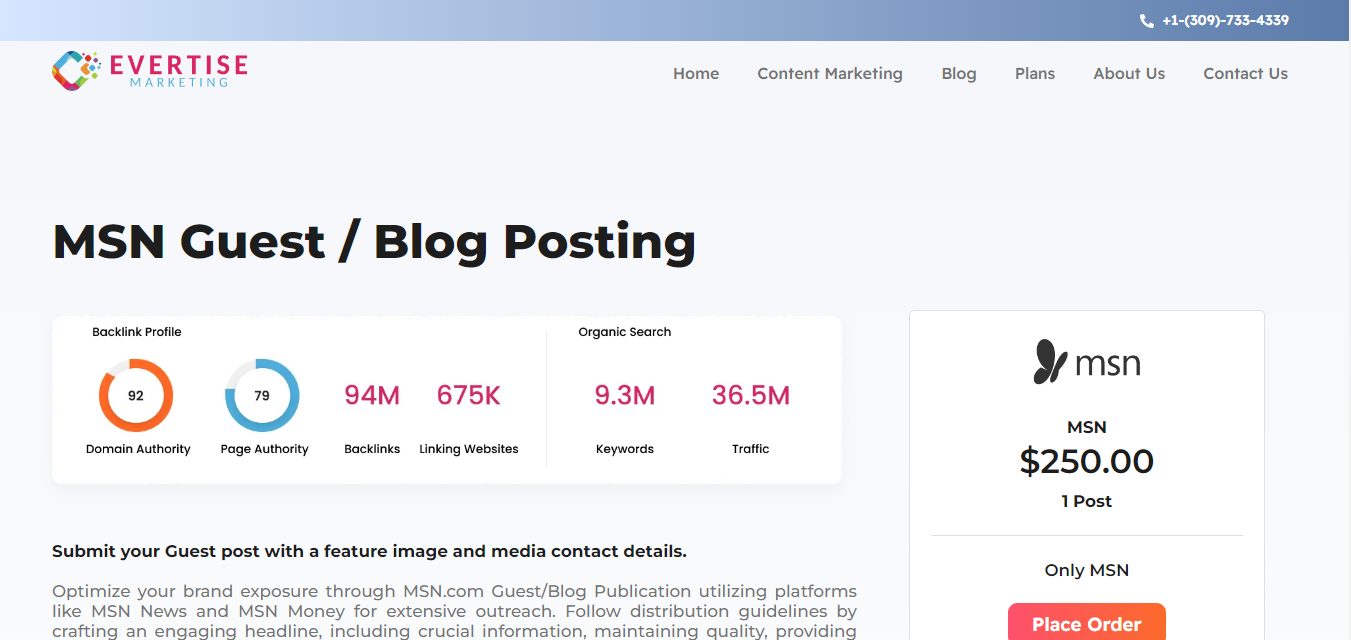This screenshot has width=1351, height=640.
Task: Select the 9.3M Keywords value
Action: (x=625, y=396)
